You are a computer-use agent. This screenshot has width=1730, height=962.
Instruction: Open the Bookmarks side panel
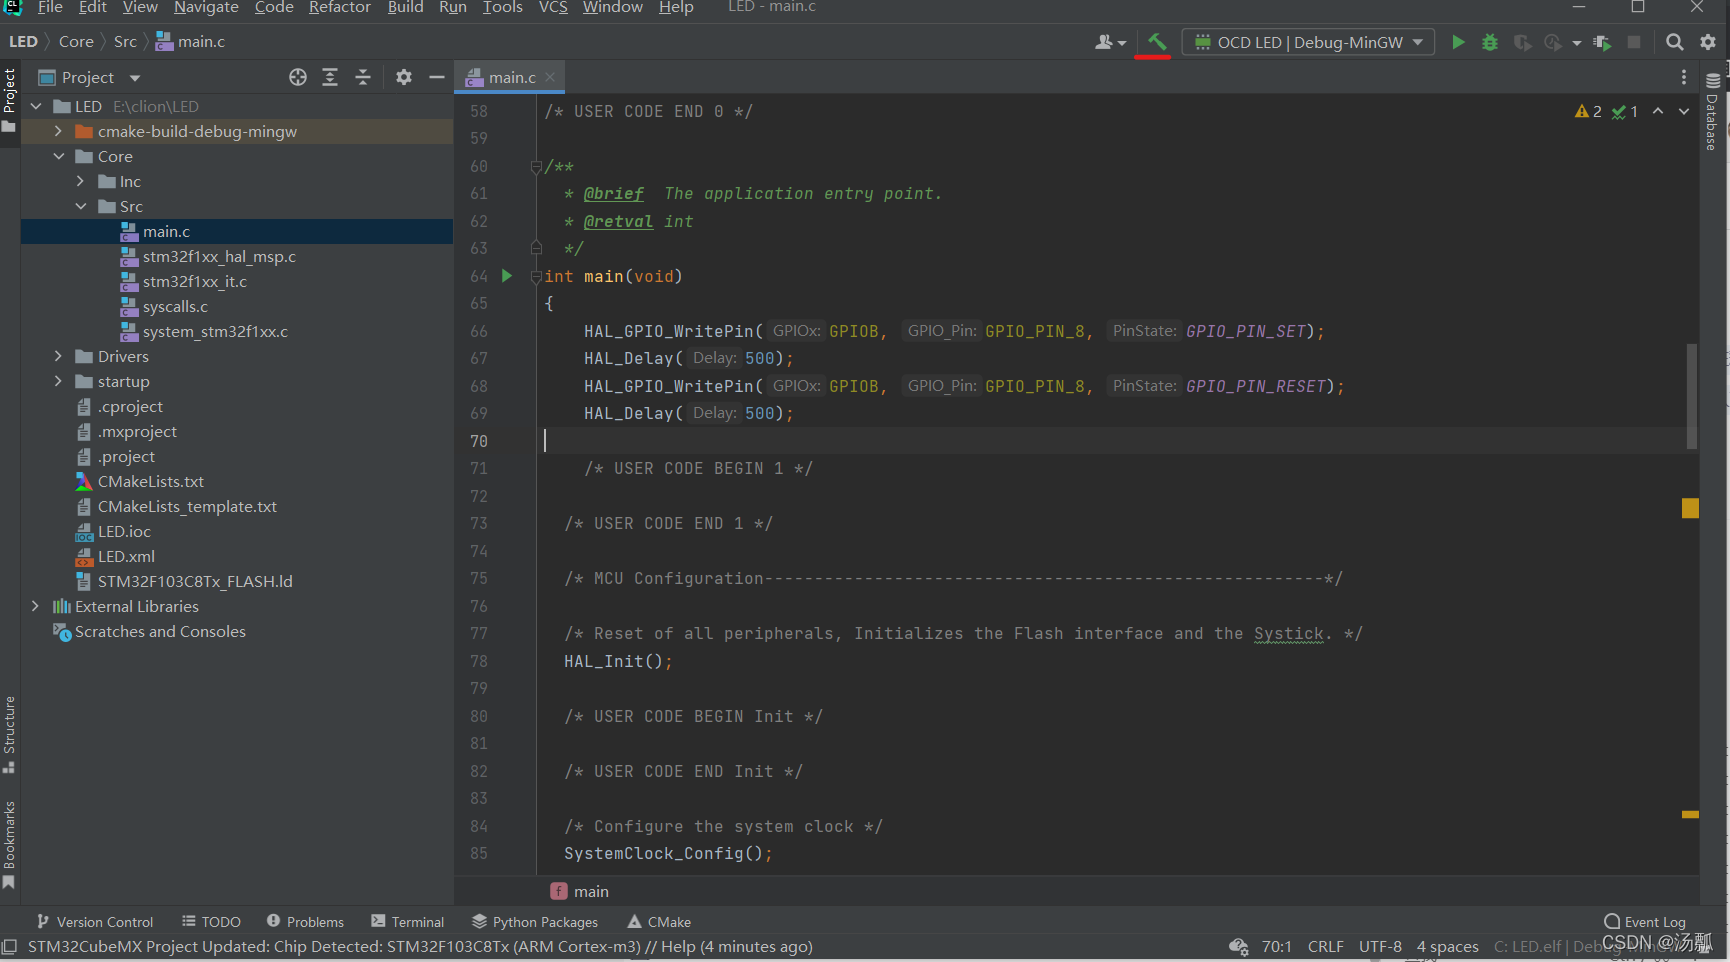[x=9, y=845]
